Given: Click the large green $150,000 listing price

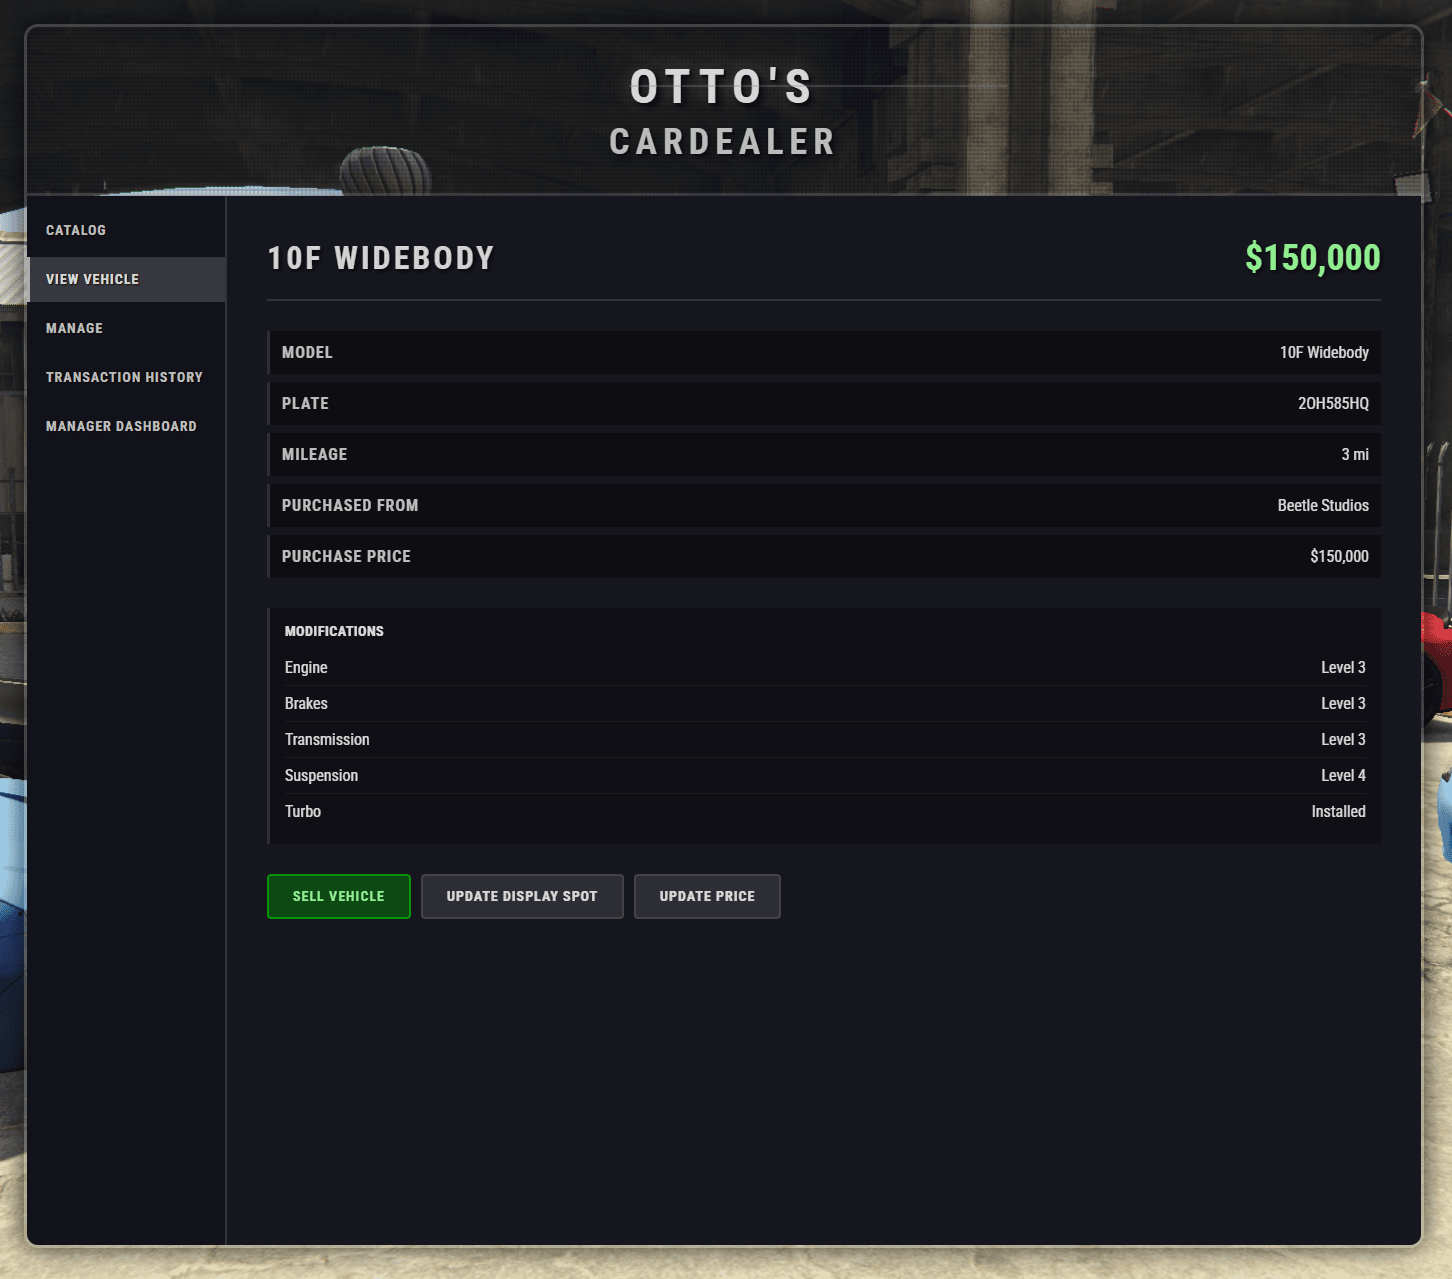Looking at the screenshot, I should pyautogui.click(x=1312, y=258).
